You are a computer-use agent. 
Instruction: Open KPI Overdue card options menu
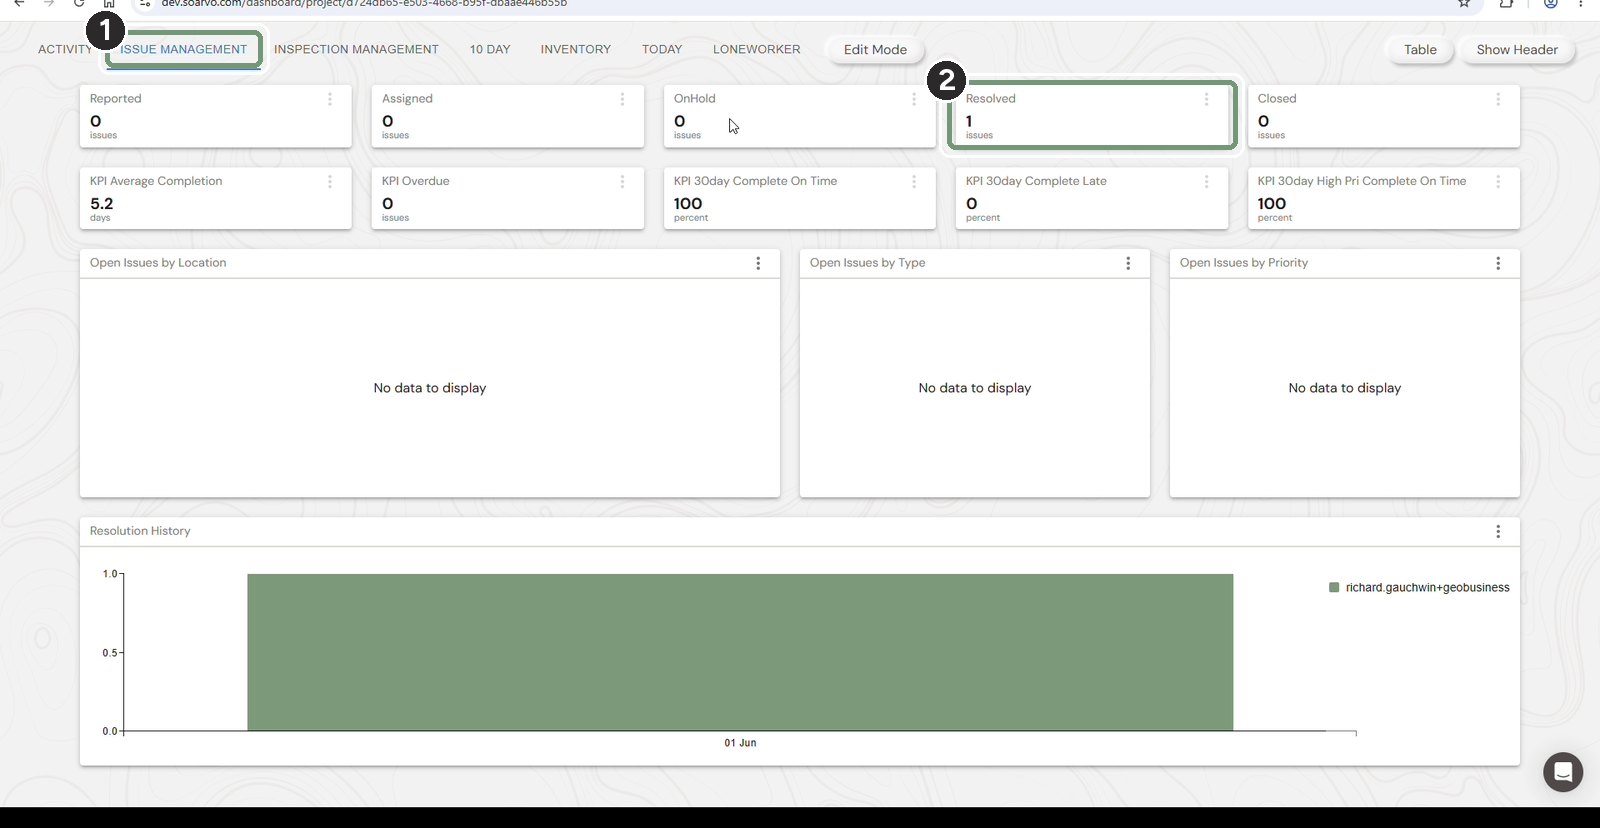[x=622, y=181]
